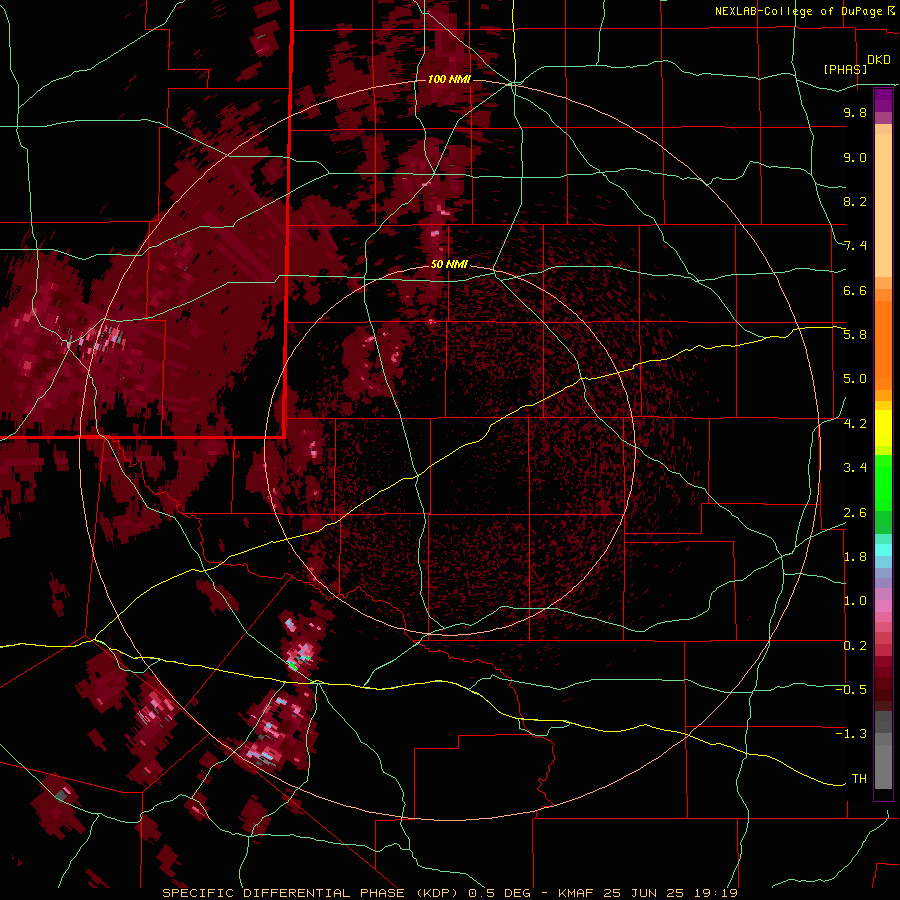The image size is (900, 900).
Task: Select the 8.2 legend value
Action: (855, 201)
